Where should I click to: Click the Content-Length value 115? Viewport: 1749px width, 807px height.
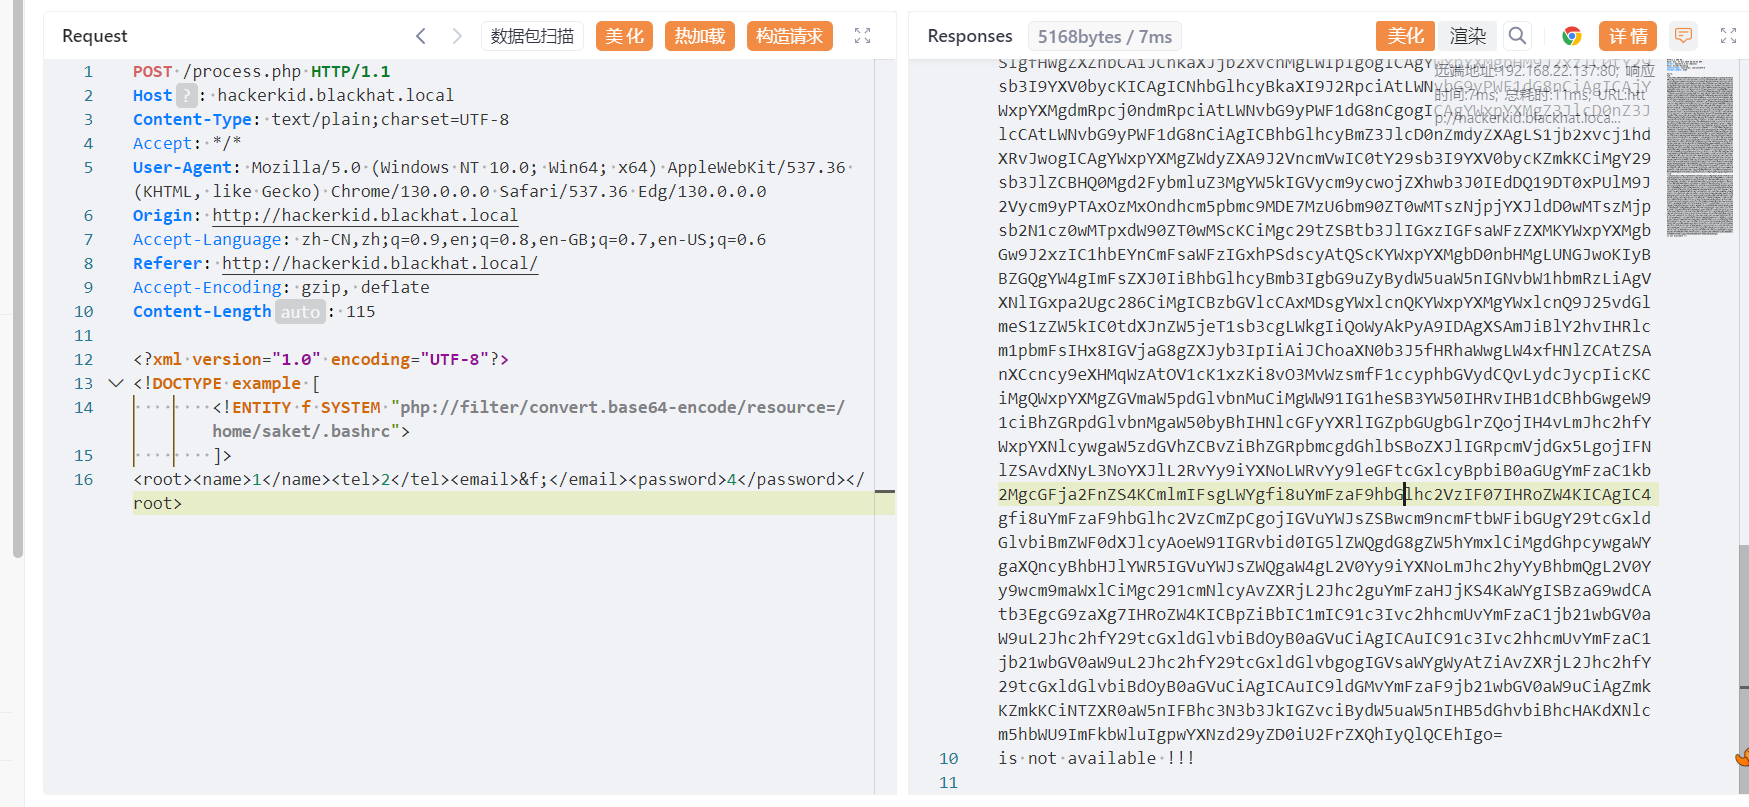tap(361, 311)
